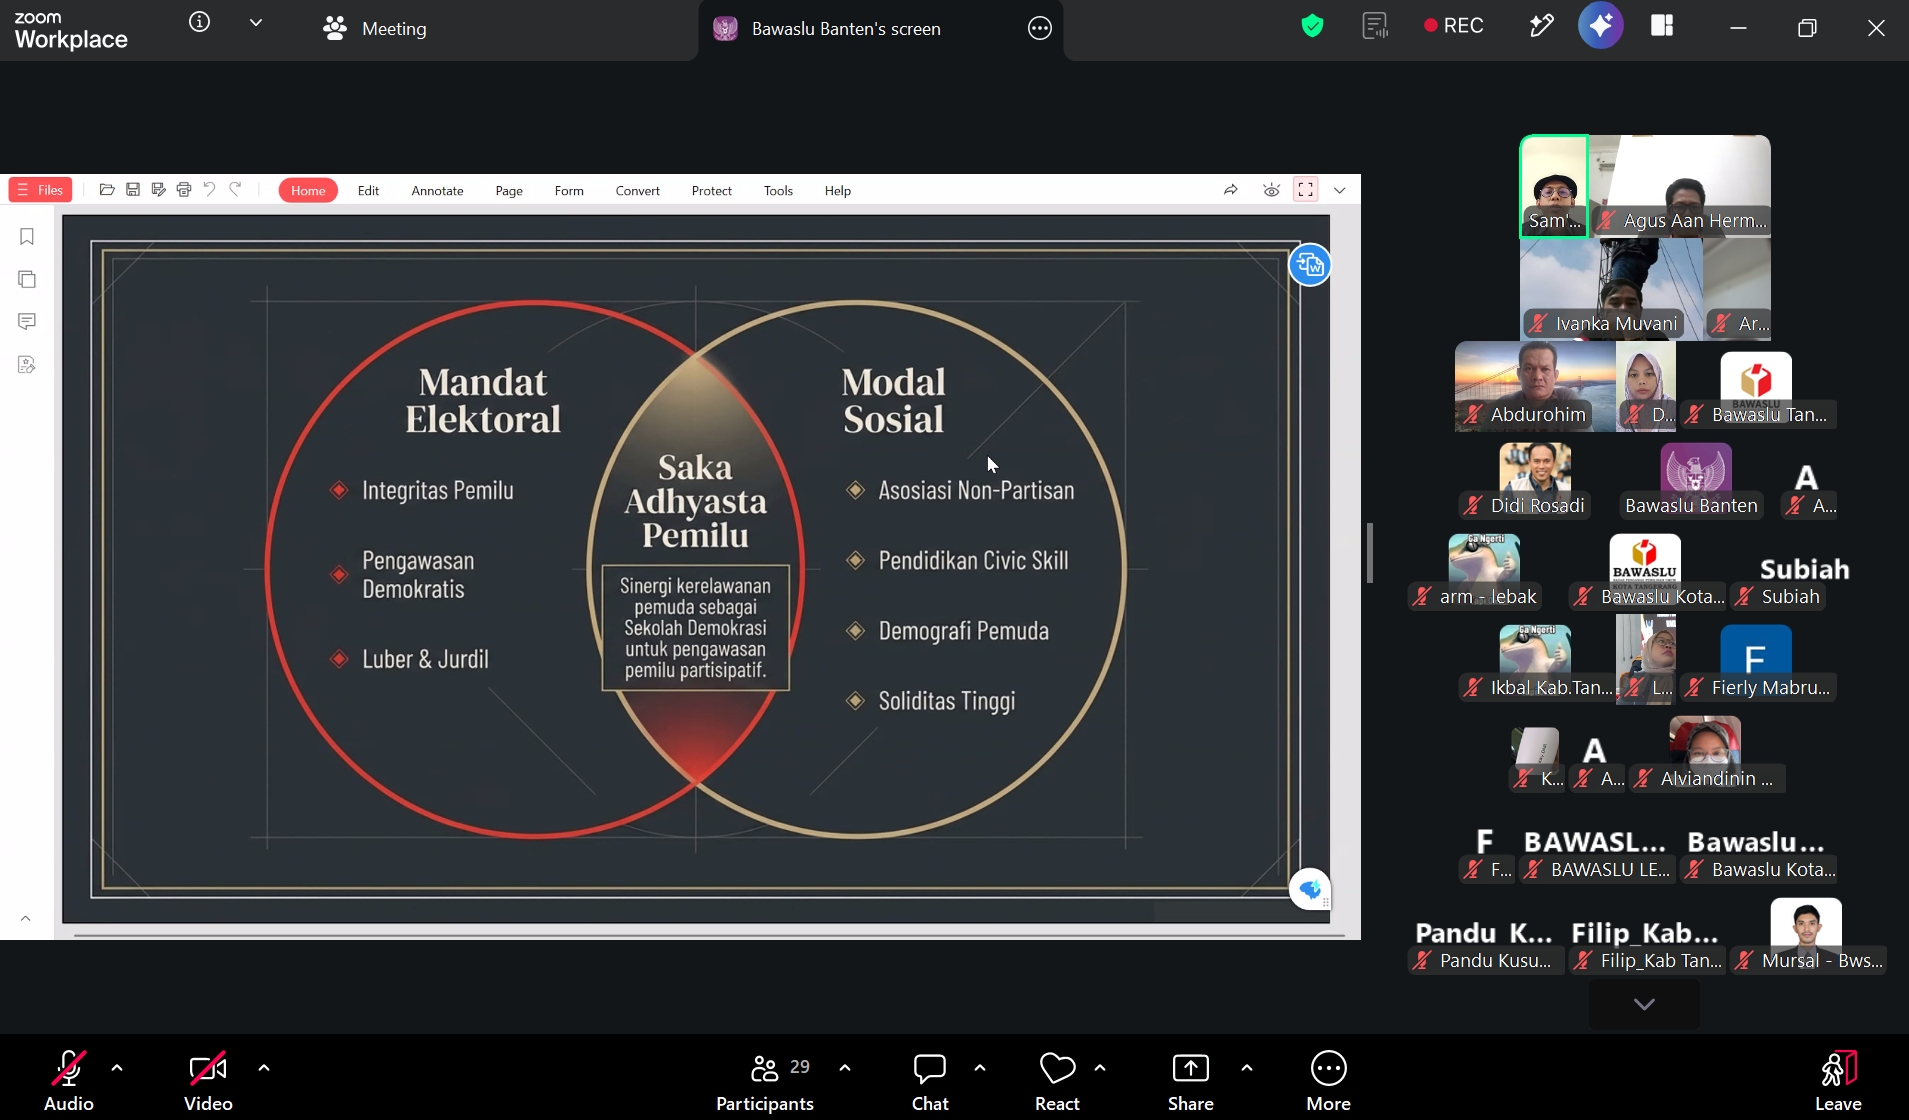Leave the meeting
This screenshot has width=1909, height=1120.
1838,1081
